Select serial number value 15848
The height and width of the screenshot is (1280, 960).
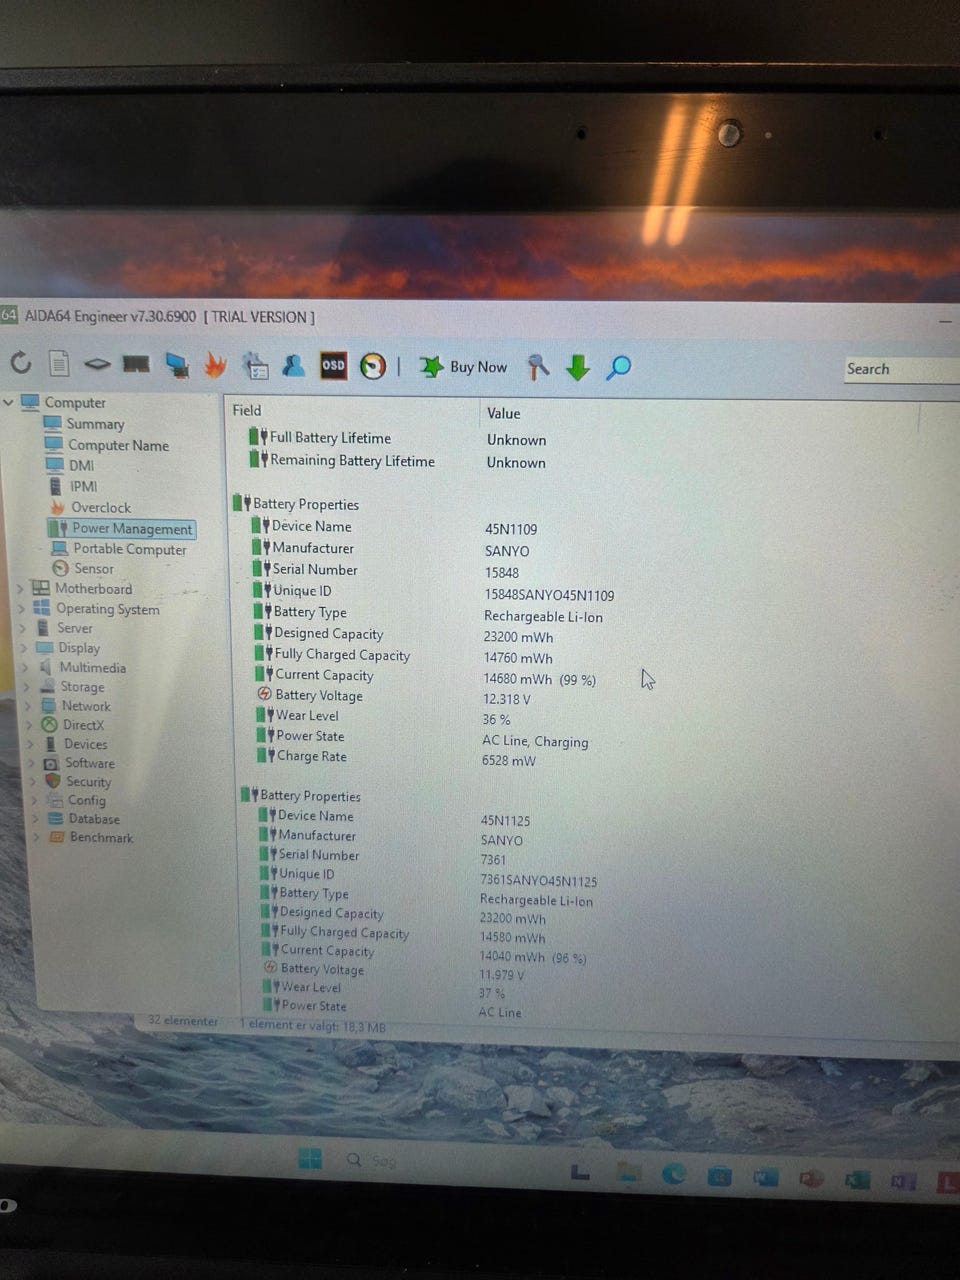click(502, 573)
